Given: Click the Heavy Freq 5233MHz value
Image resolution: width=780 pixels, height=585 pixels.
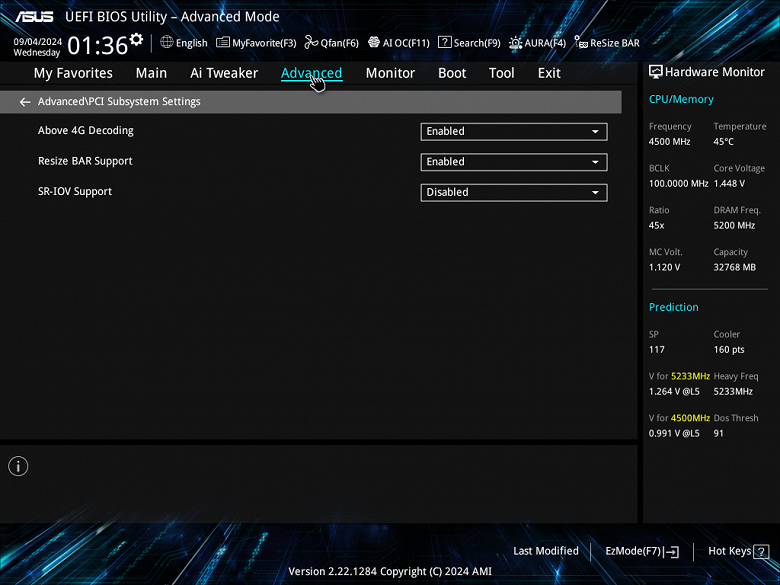Looking at the screenshot, I should (733, 391).
